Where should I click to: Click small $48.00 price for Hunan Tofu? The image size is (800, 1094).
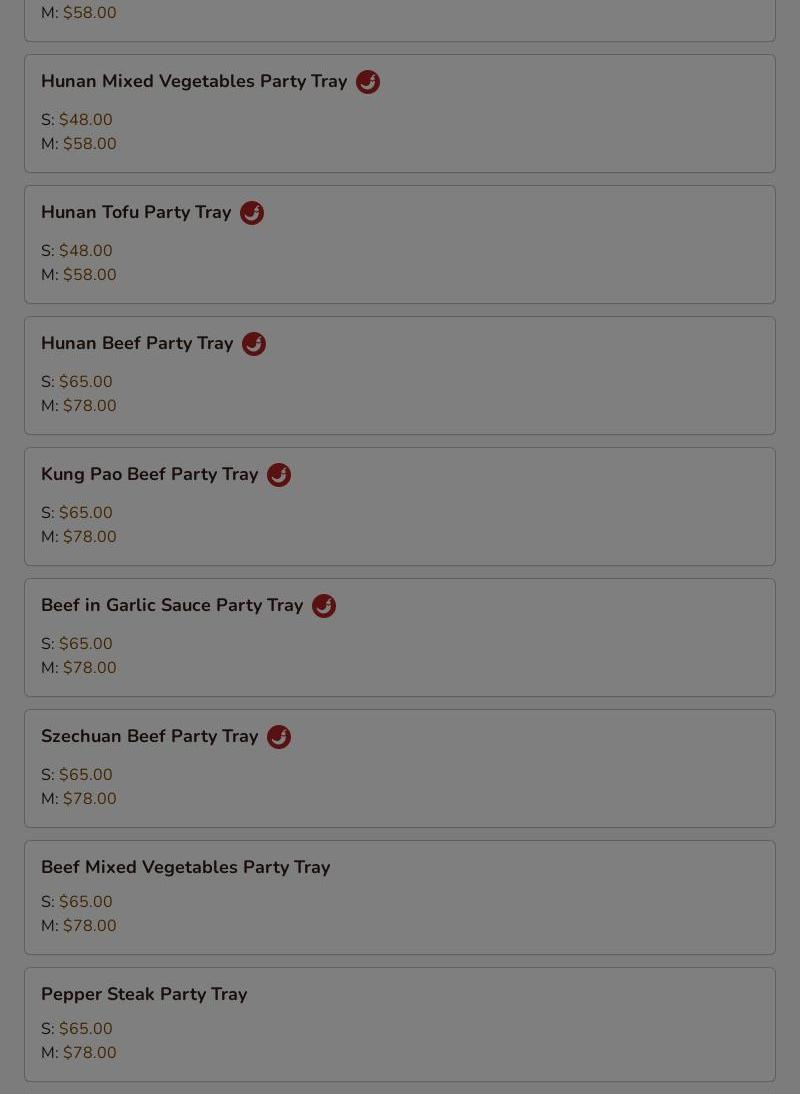[x=85, y=251]
